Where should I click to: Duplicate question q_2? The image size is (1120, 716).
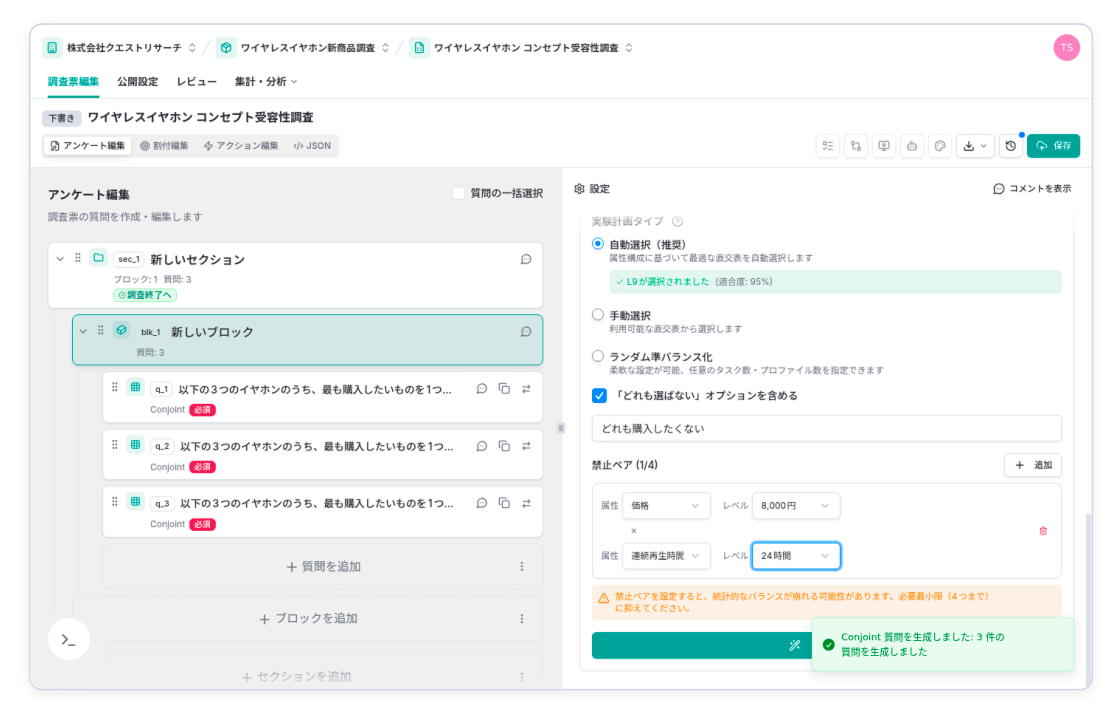504,446
